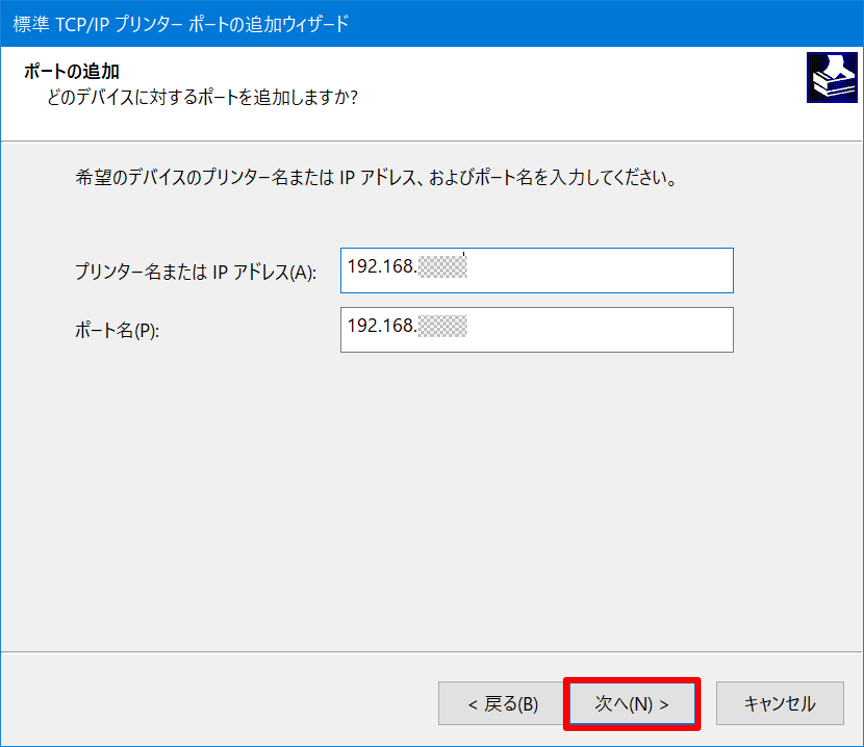Image resolution: width=864 pixels, height=747 pixels.
Task: Click inside the プリンター名またはIPアドレス field
Action: point(535,269)
